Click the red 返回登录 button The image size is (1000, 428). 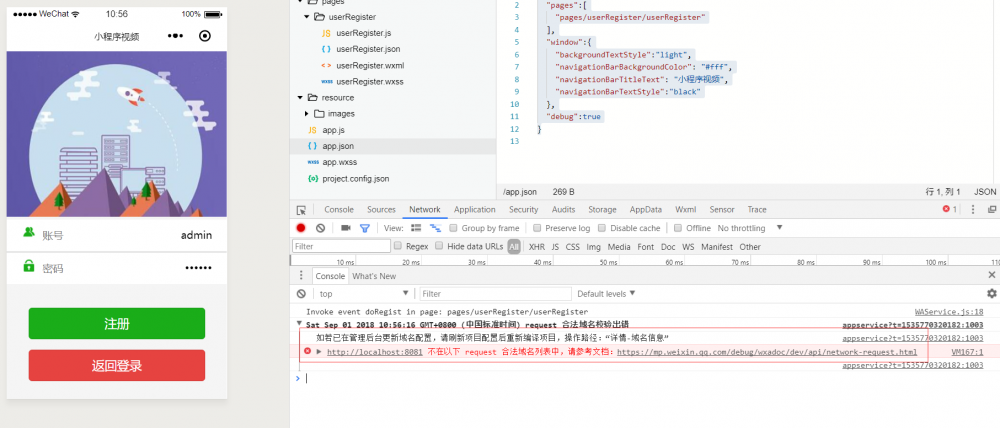(117, 365)
